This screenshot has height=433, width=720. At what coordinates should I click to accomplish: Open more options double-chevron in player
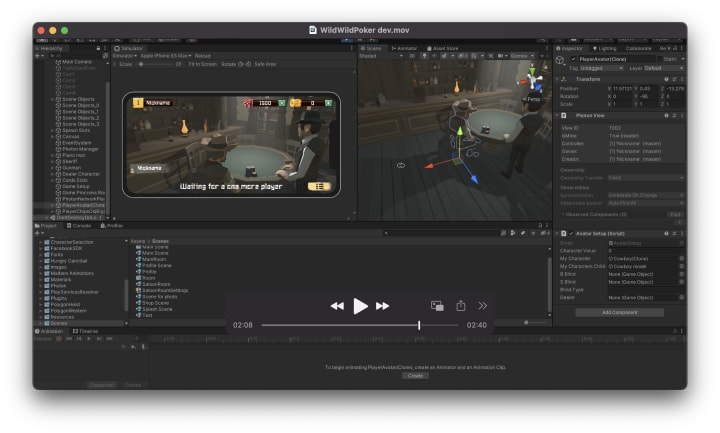click(482, 306)
